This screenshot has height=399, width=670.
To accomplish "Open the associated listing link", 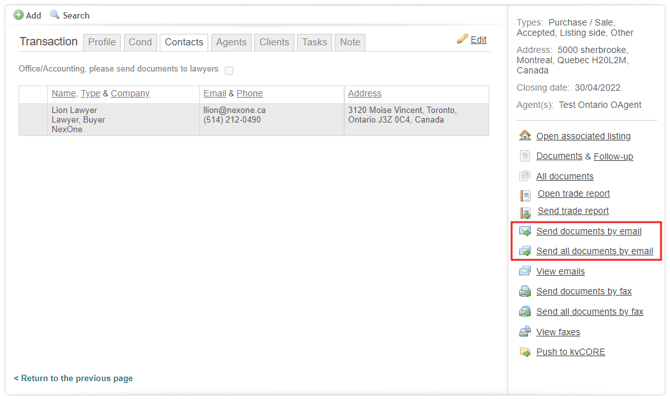I will (583, 136).
